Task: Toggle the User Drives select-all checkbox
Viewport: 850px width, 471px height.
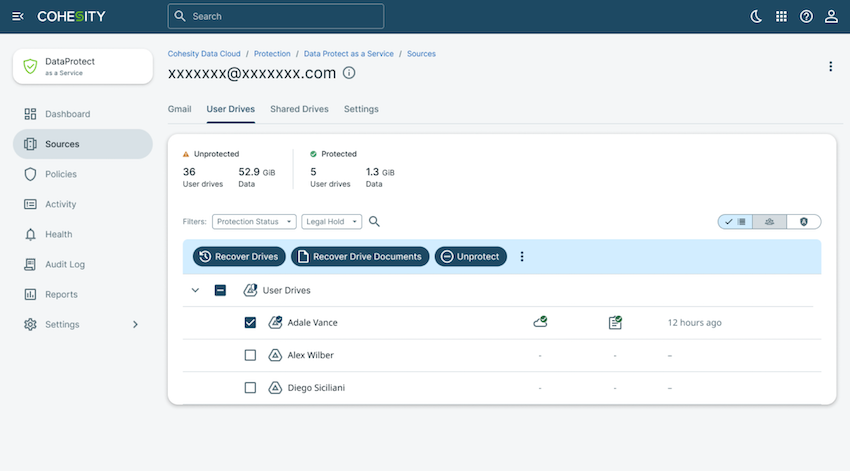Action: [220, 290]
